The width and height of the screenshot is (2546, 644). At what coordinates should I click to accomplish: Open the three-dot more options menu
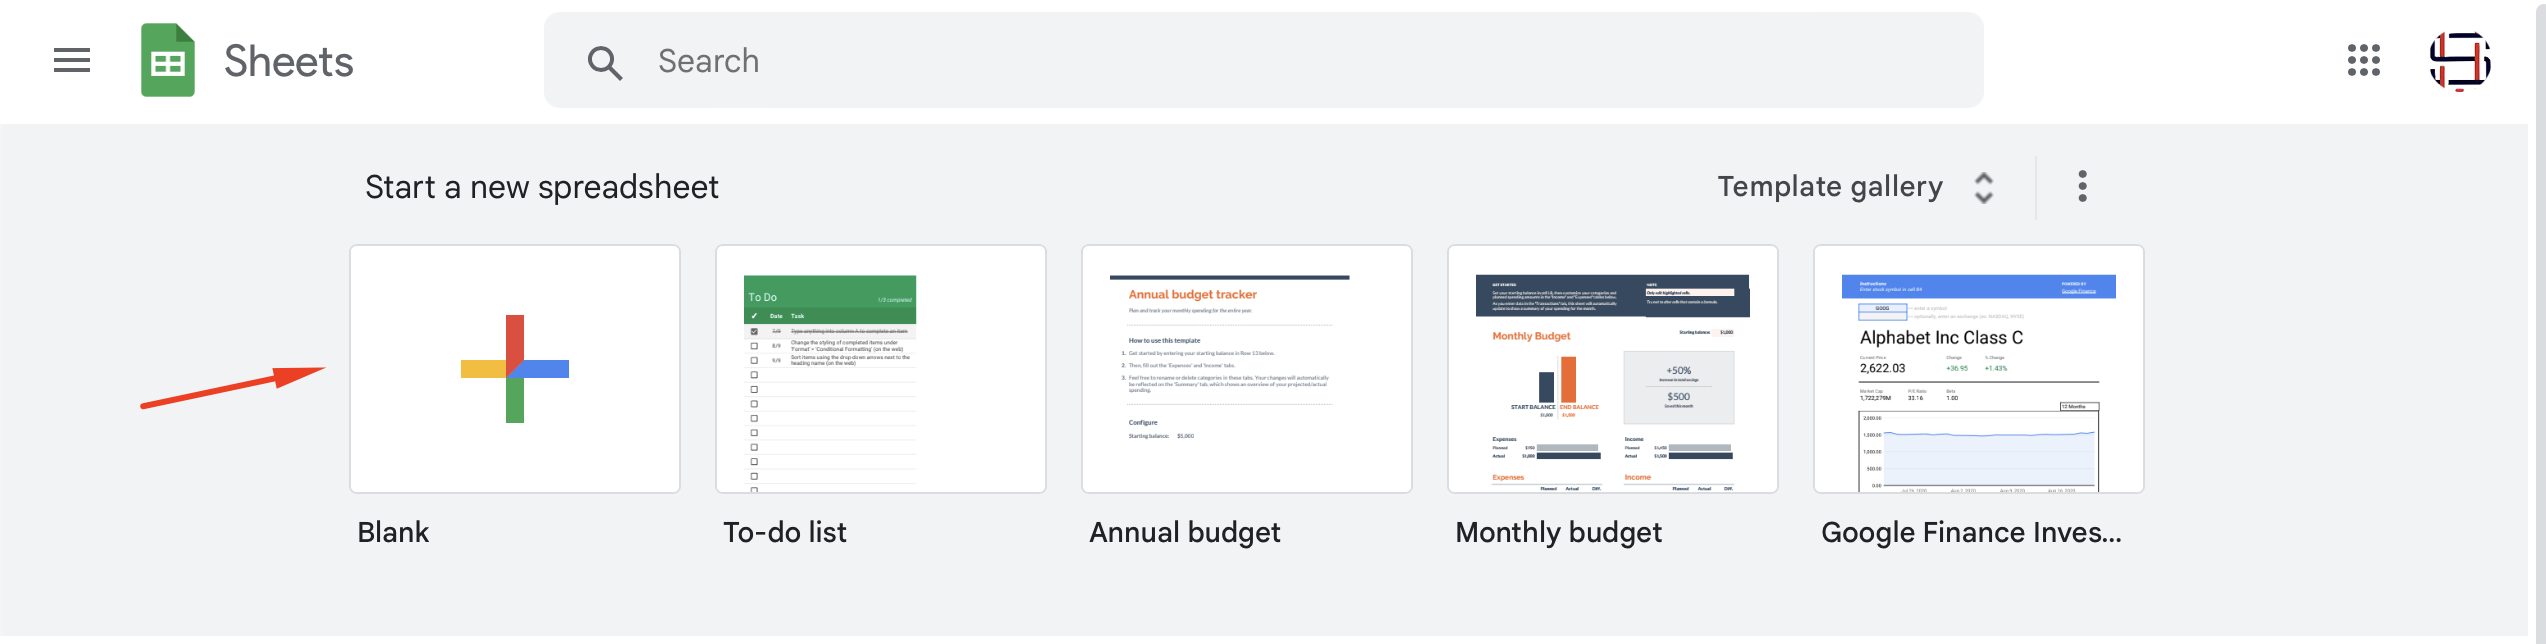click(x=2083, y=186)
